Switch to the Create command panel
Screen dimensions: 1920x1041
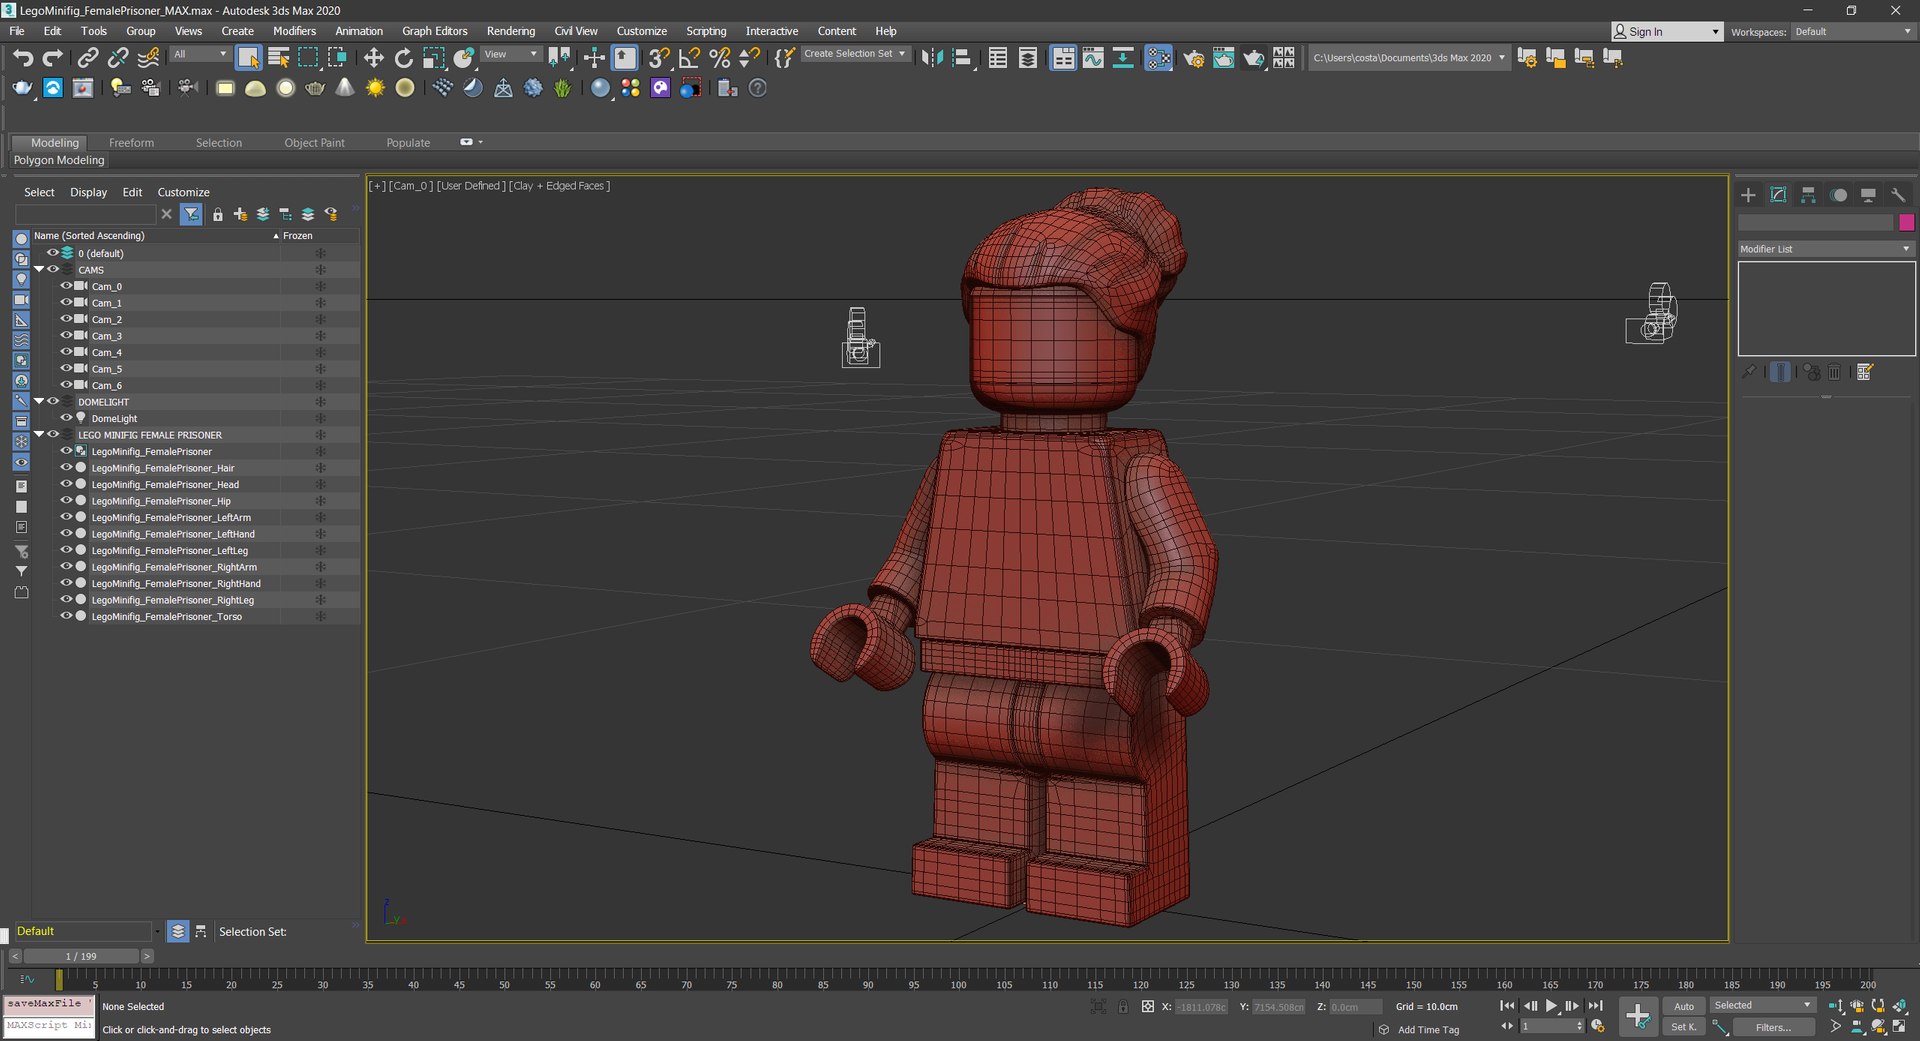coord(1748,195)
